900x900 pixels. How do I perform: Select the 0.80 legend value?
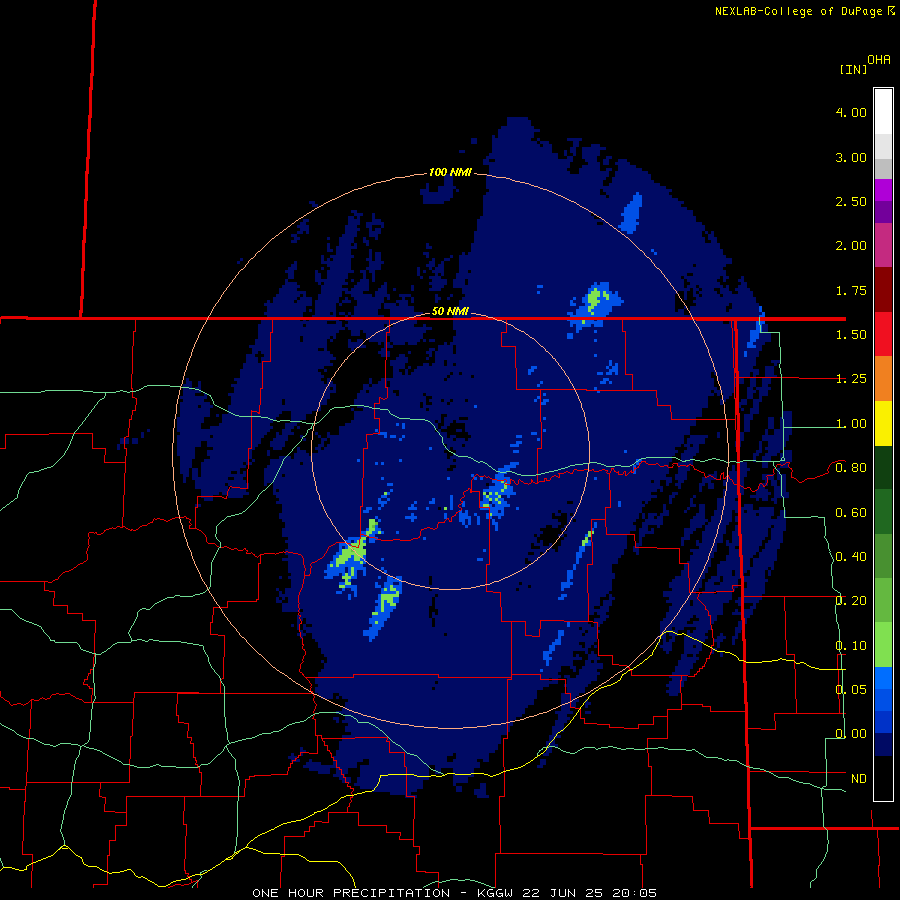point(851,467)
